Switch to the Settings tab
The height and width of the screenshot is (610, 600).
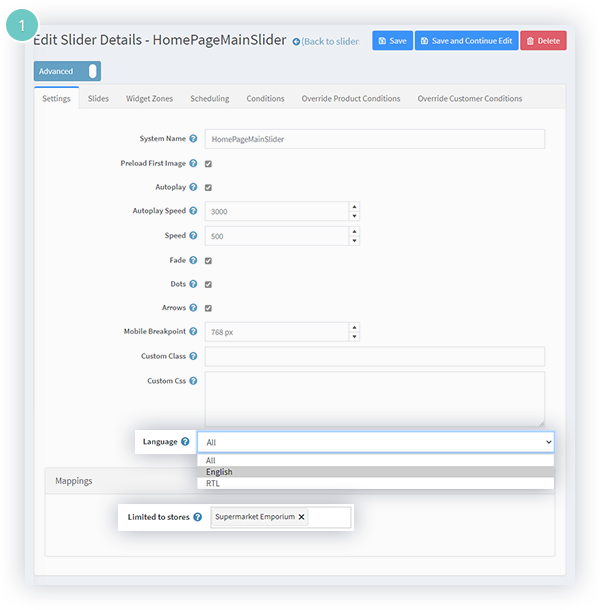click(x=56, y=98)
